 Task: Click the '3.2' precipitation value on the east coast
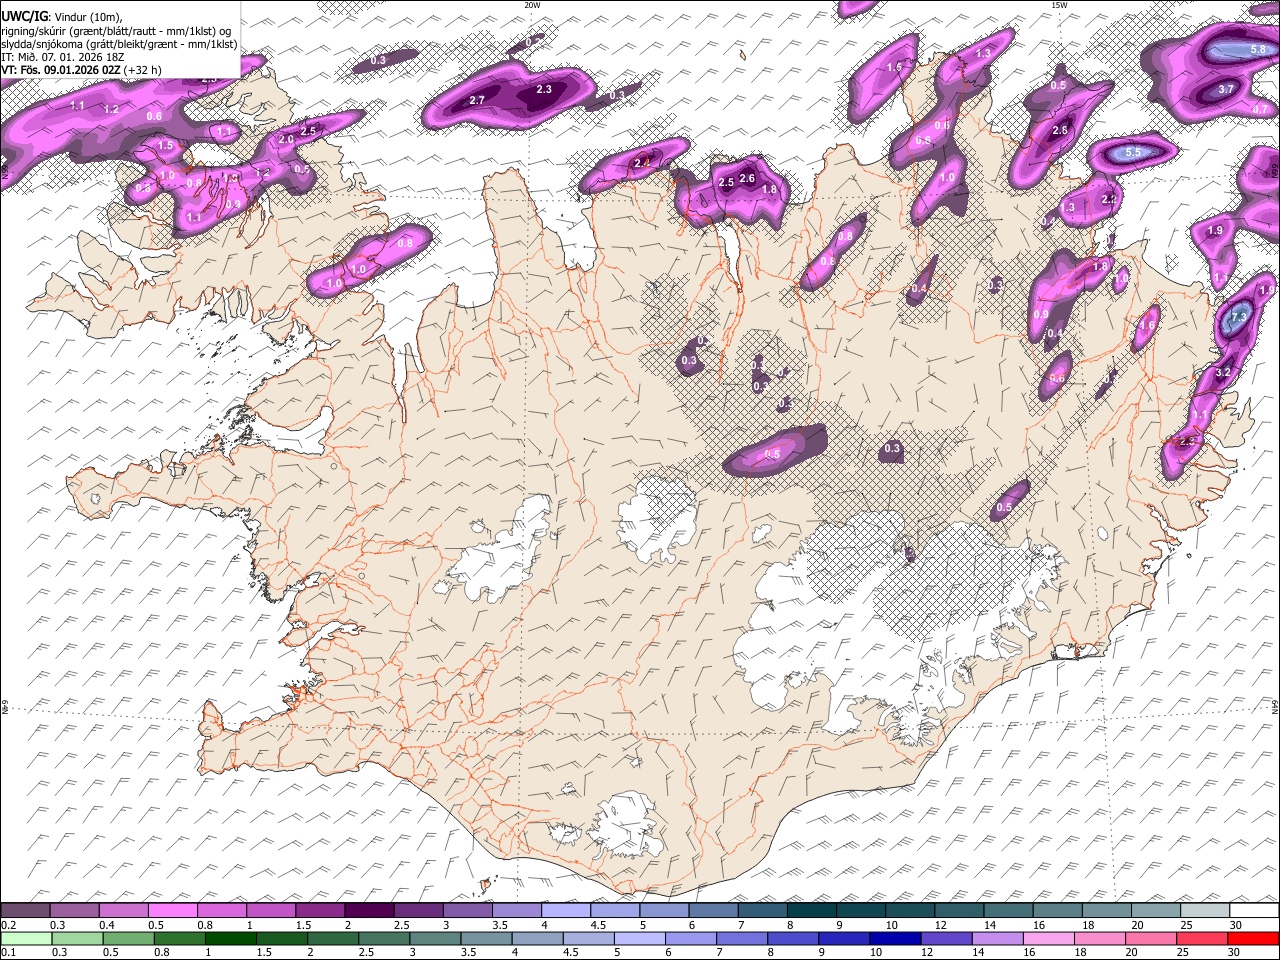coord(1222,372)
